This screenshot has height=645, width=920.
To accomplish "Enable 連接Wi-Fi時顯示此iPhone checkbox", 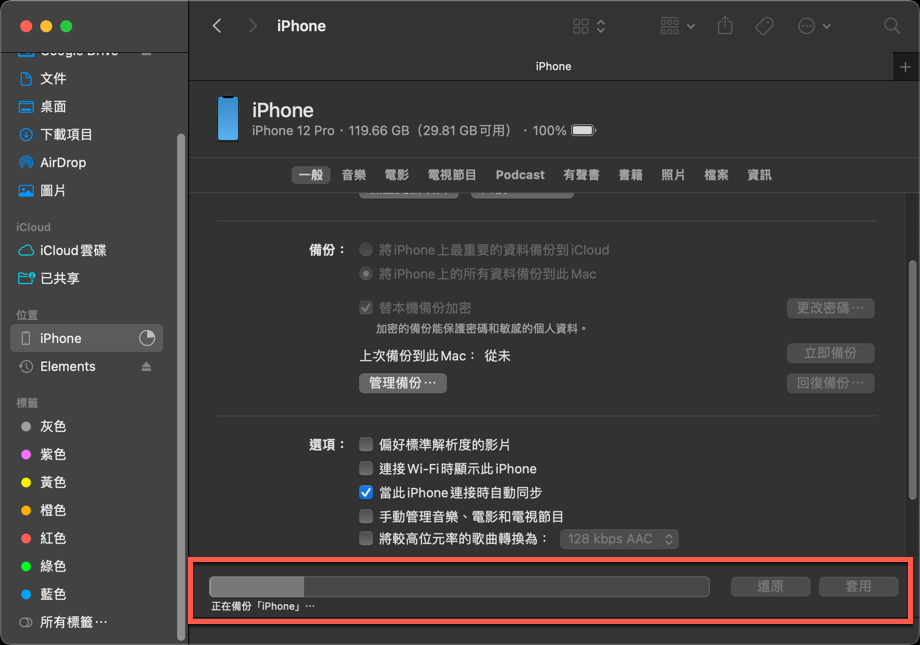I will 366,468.
